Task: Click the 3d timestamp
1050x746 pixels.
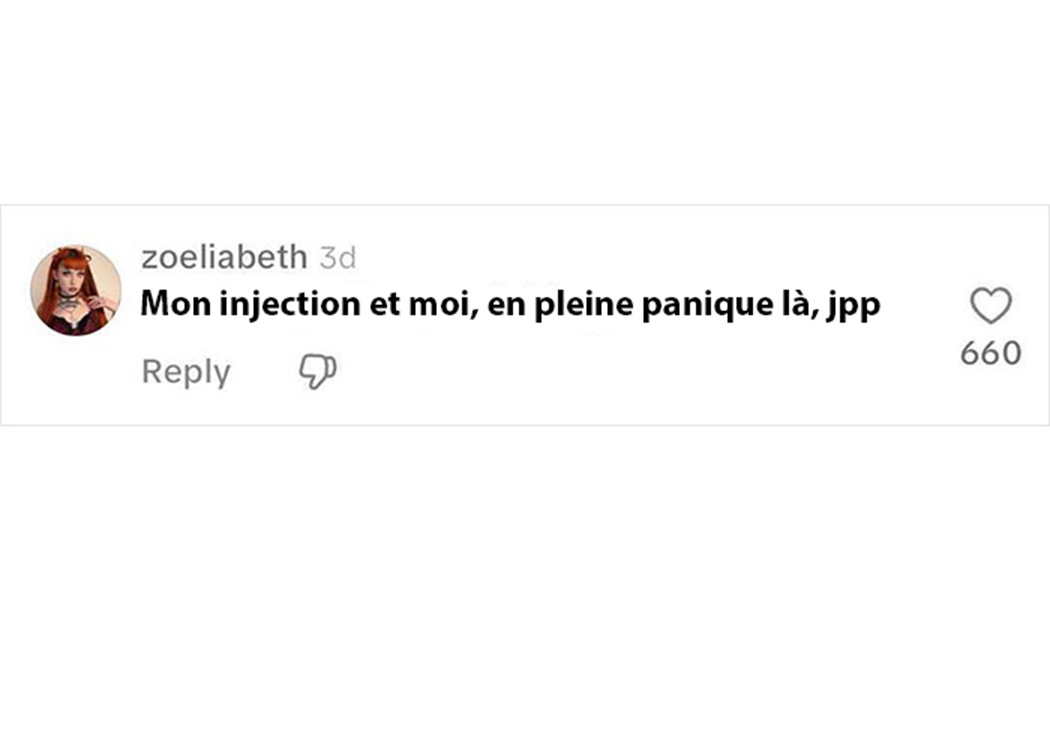Action: [x=338, y=258]
